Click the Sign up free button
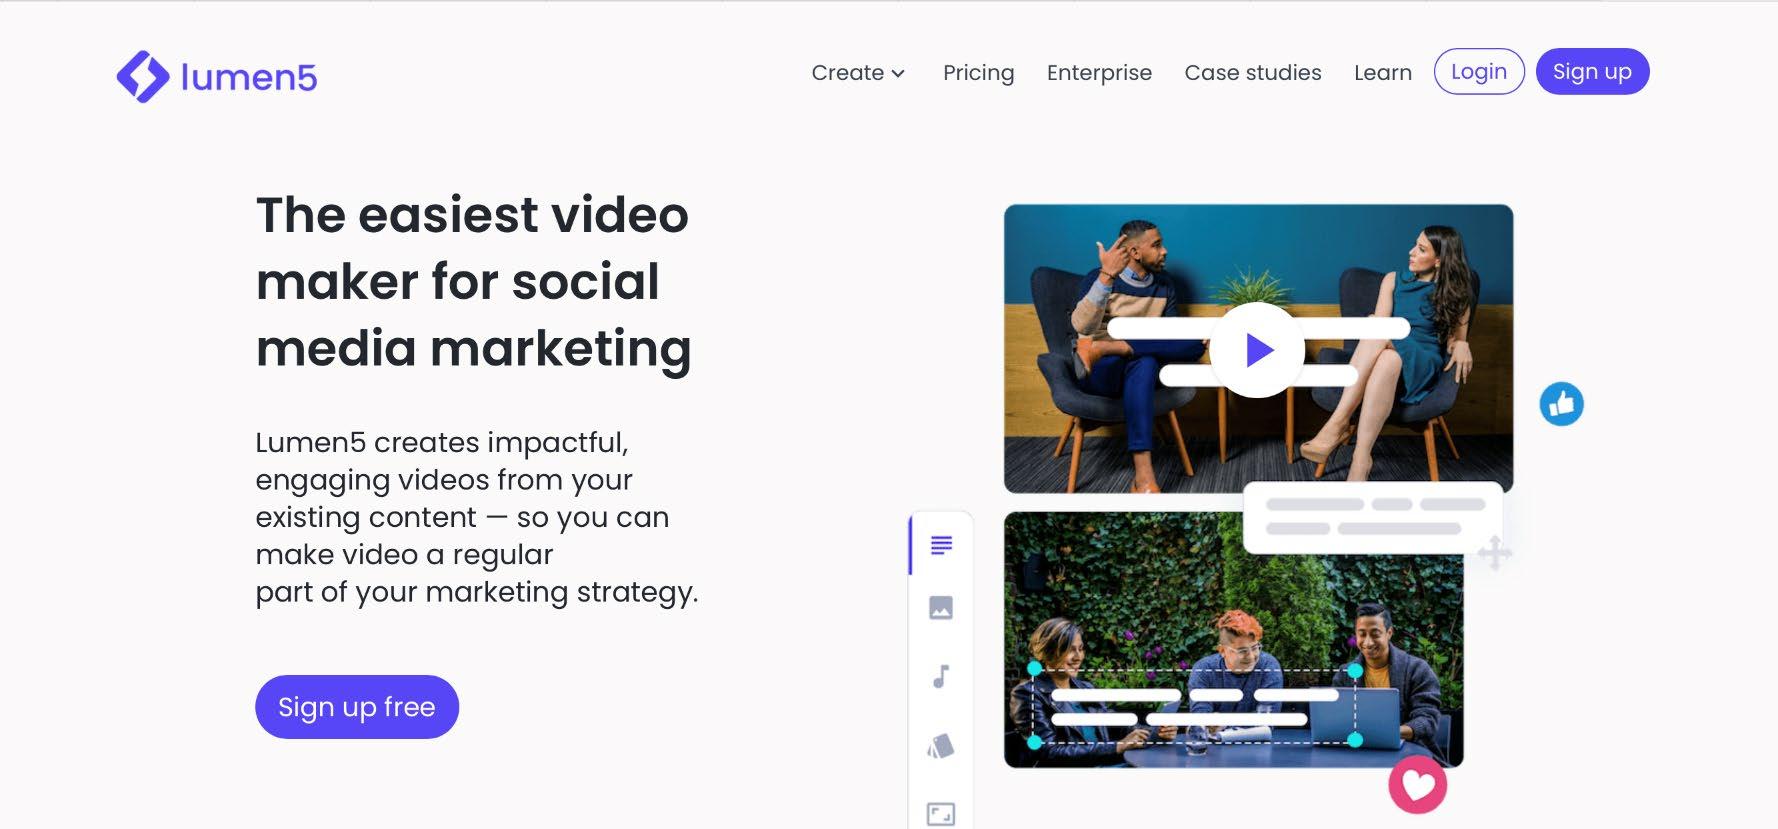This screenshot has height=829, width=1778. [357, 707]
